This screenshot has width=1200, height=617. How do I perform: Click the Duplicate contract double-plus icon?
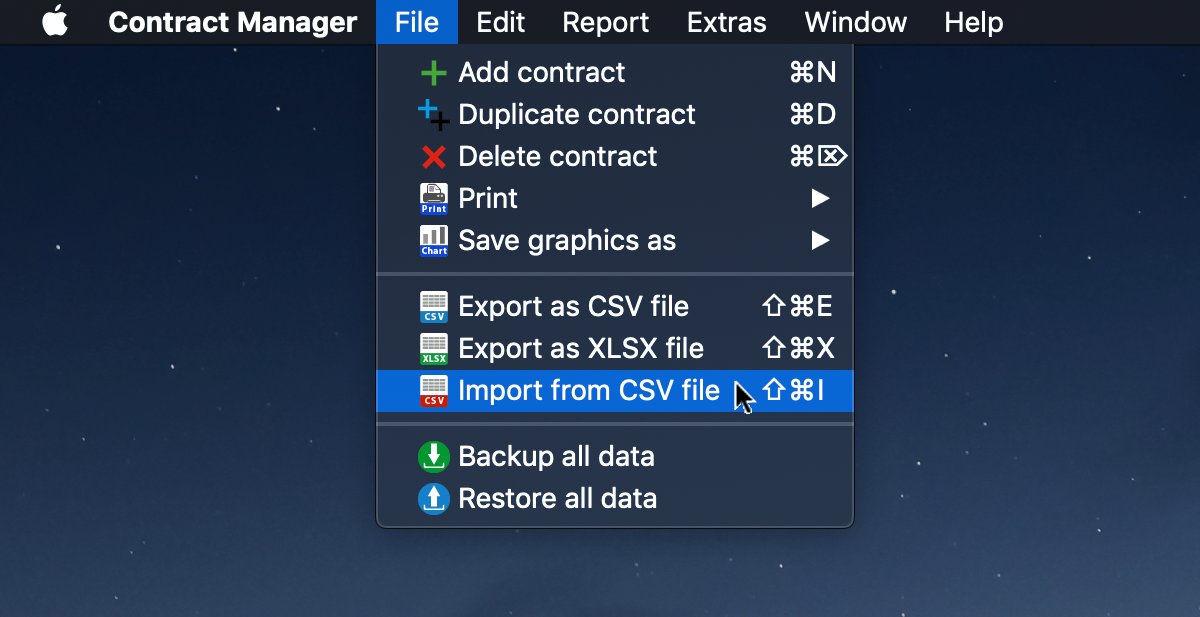point(434,115)
